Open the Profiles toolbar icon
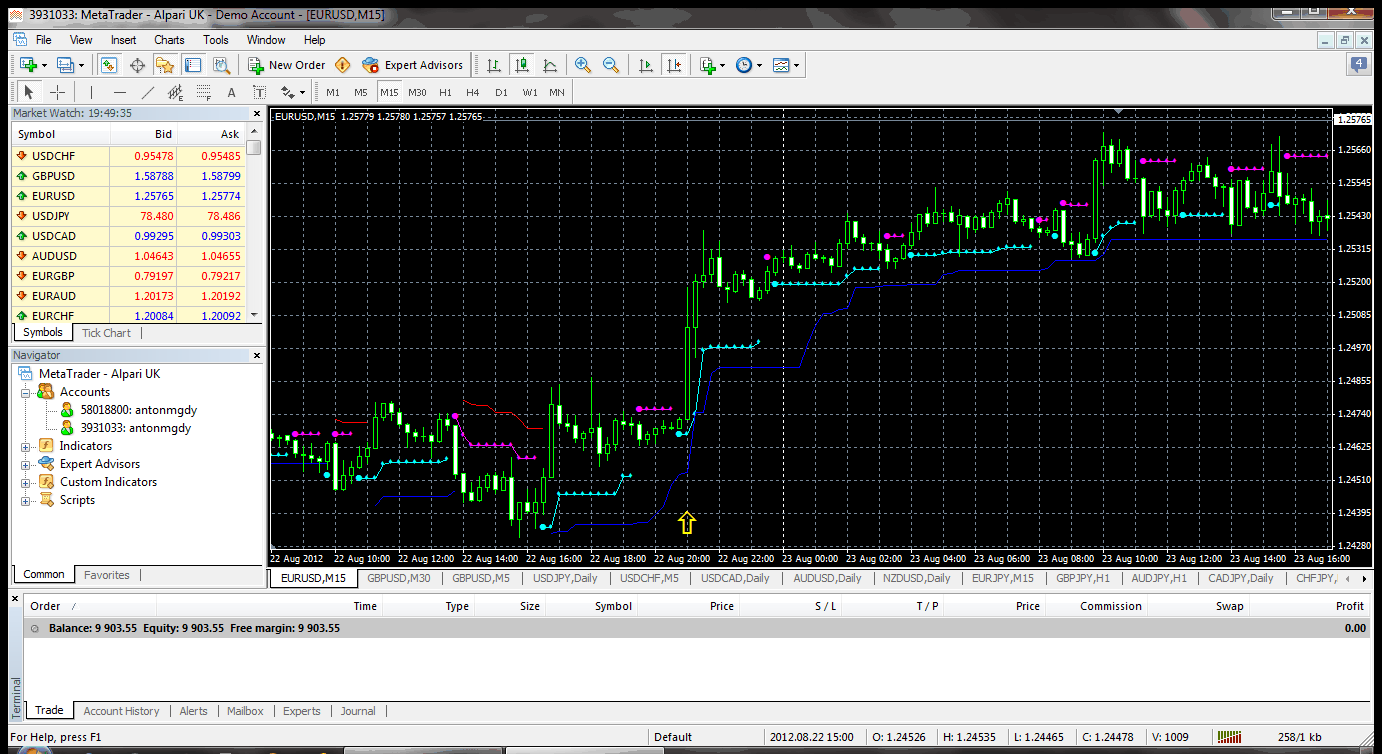The image size is (1382, 754). pos(66,65)
